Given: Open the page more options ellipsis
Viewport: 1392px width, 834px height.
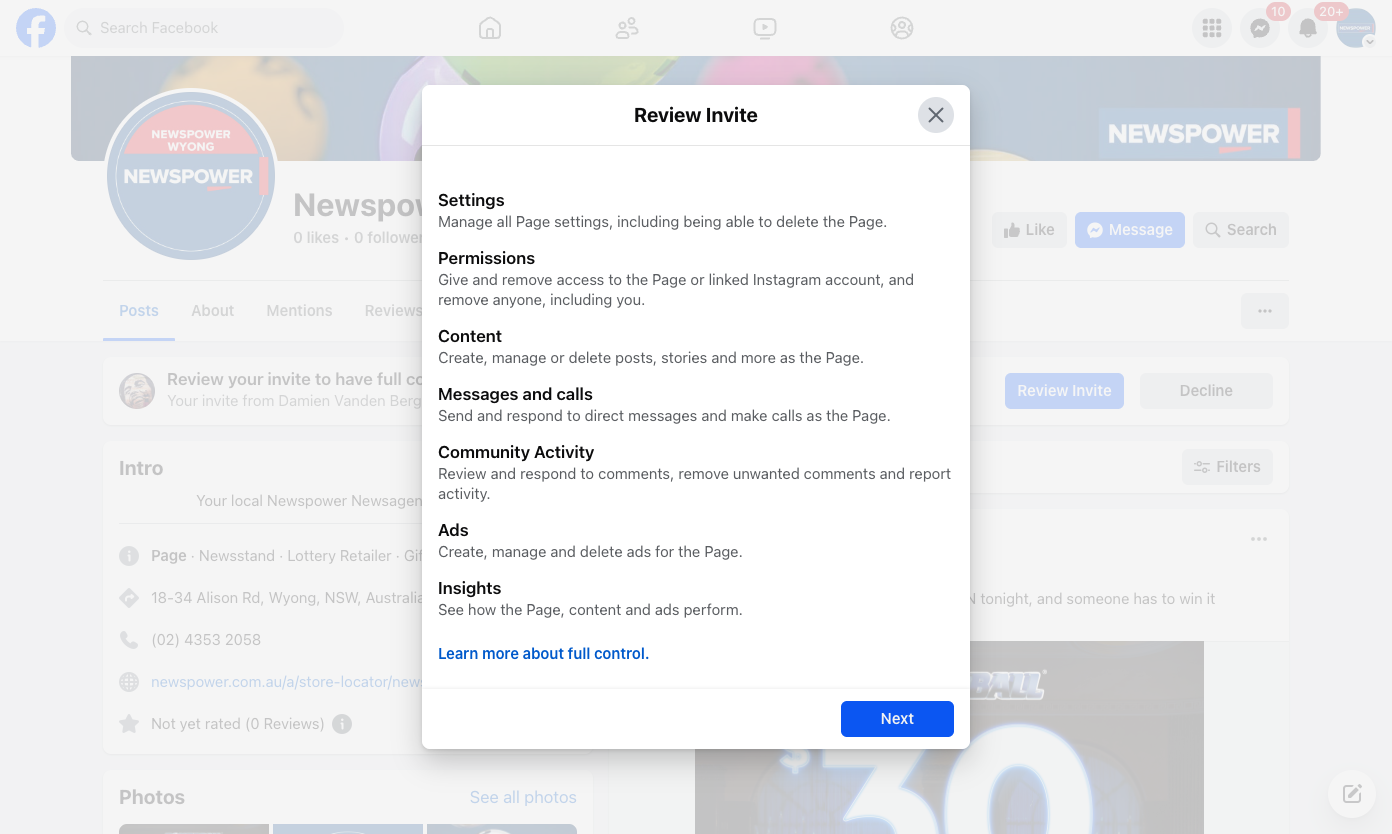Looking at the screenshot, I should [x=1265, y=311].
